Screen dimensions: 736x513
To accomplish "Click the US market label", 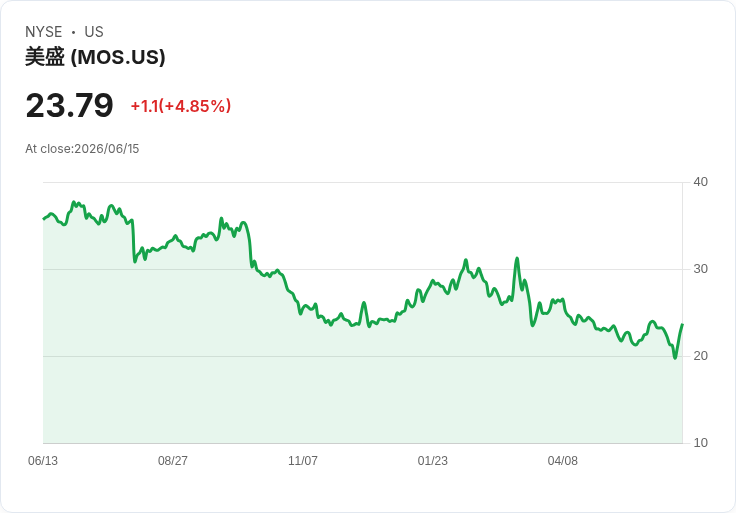I will pos(94,32).
